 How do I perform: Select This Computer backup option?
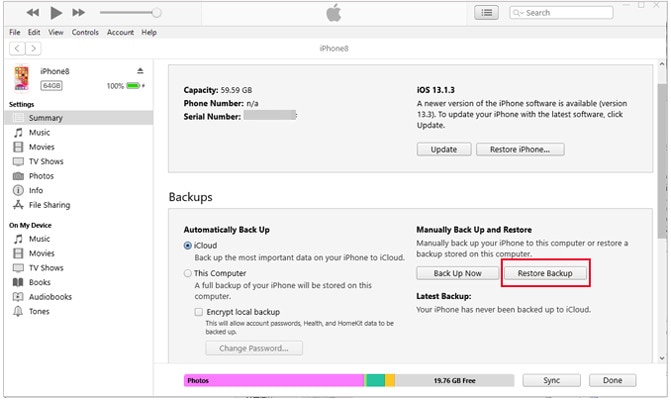point(189,272)
